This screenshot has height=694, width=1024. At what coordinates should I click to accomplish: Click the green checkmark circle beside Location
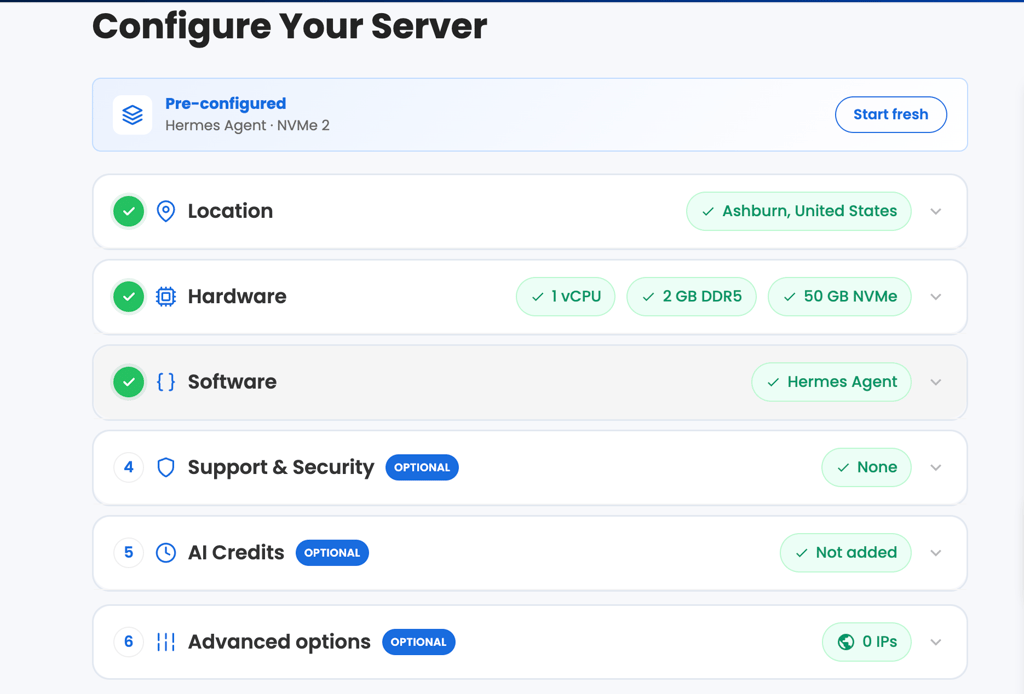click(129, 211)
